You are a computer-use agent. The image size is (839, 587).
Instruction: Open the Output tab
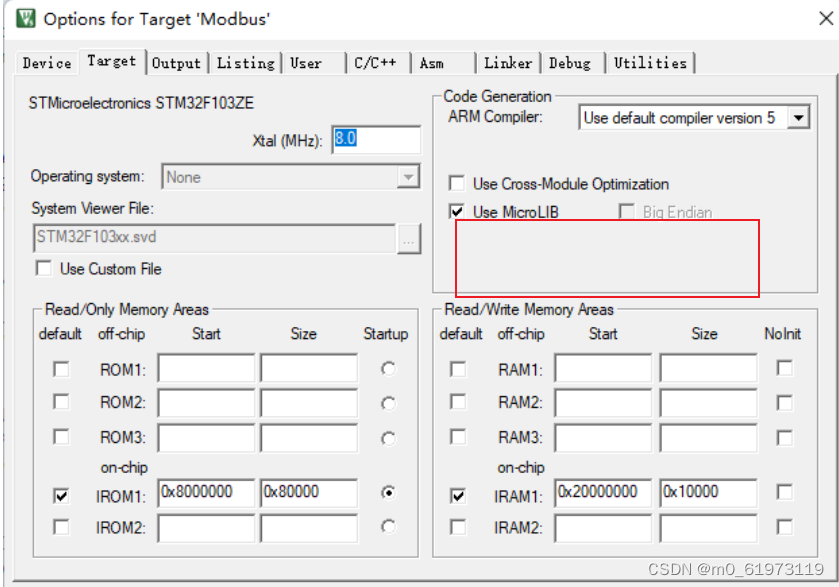[176, 63]
